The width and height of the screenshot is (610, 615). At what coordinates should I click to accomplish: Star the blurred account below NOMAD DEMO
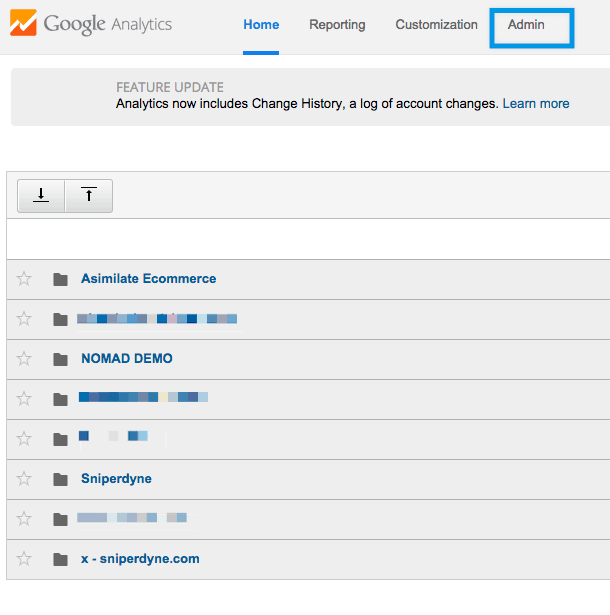tap(24, 398)
